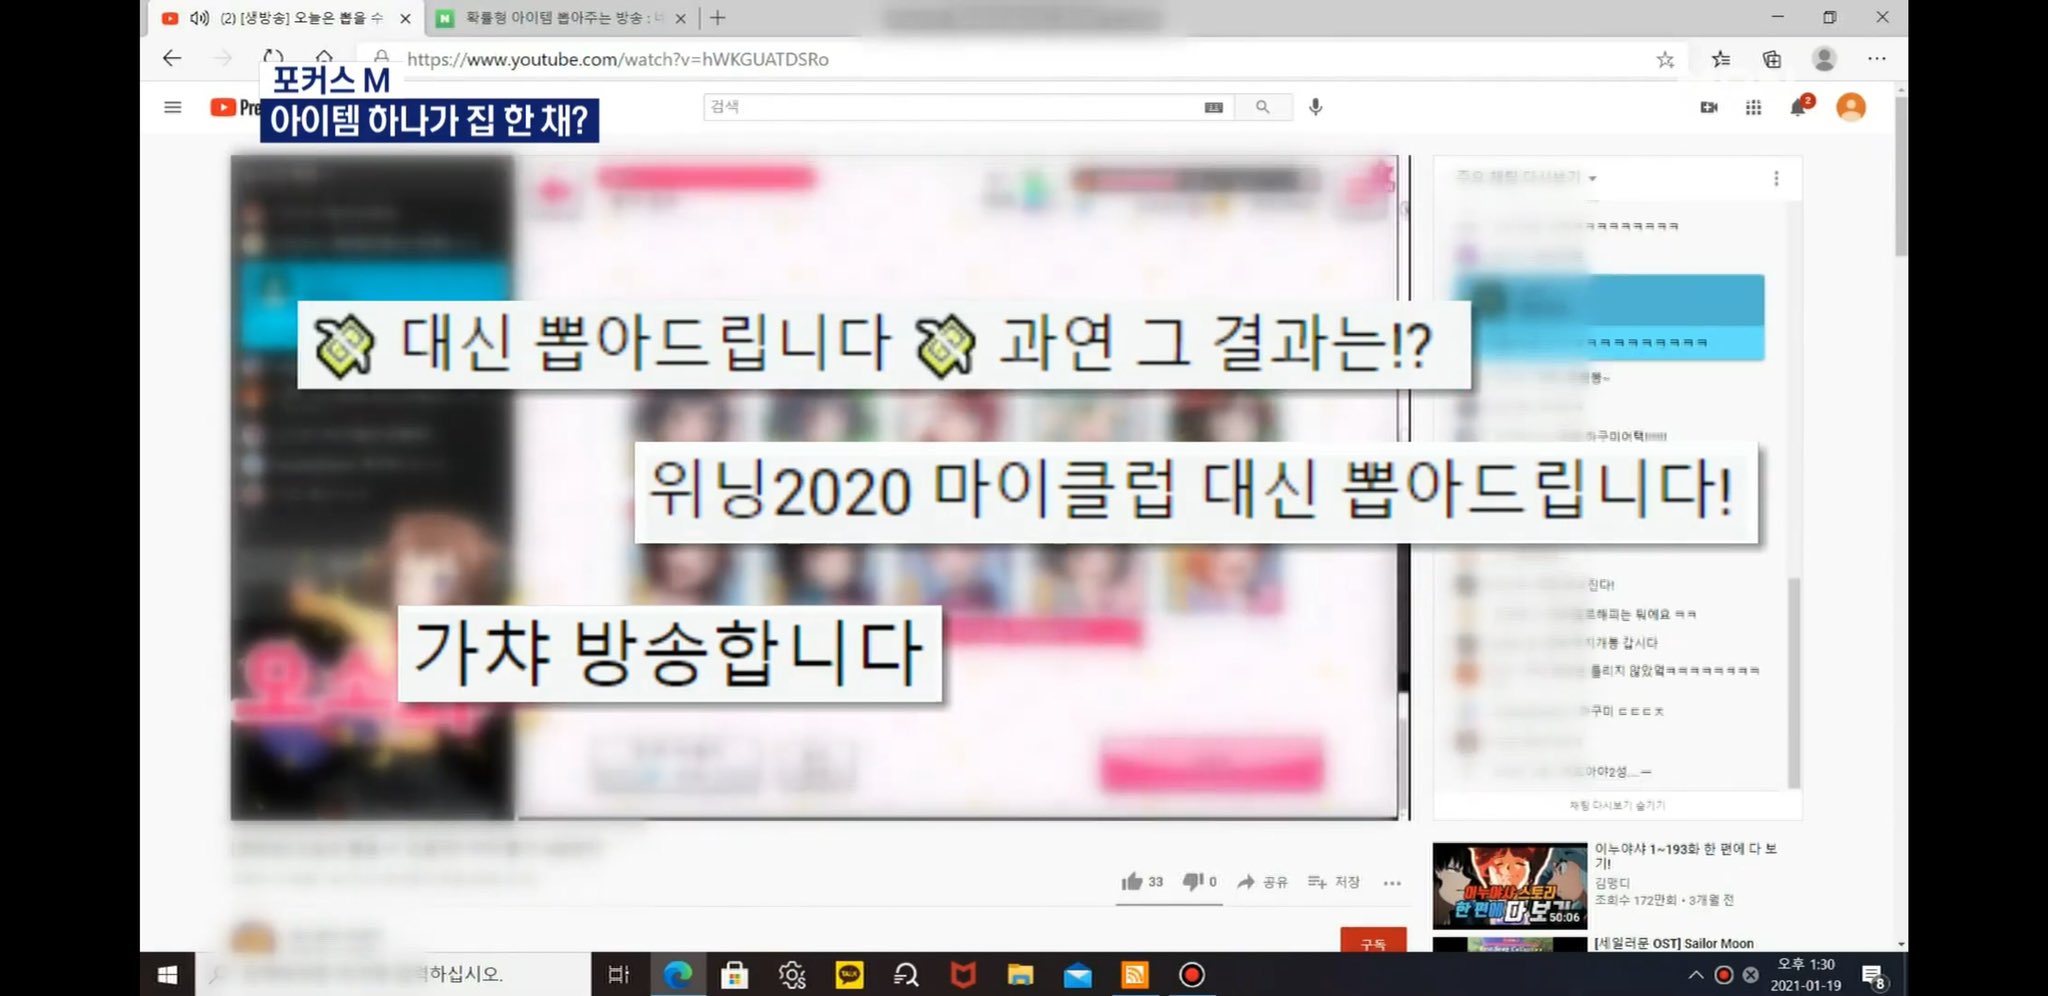The width and height of the screenshot is (2048, 996).
Task: Open YouTube notifications bell
Action: point(1798,107)
